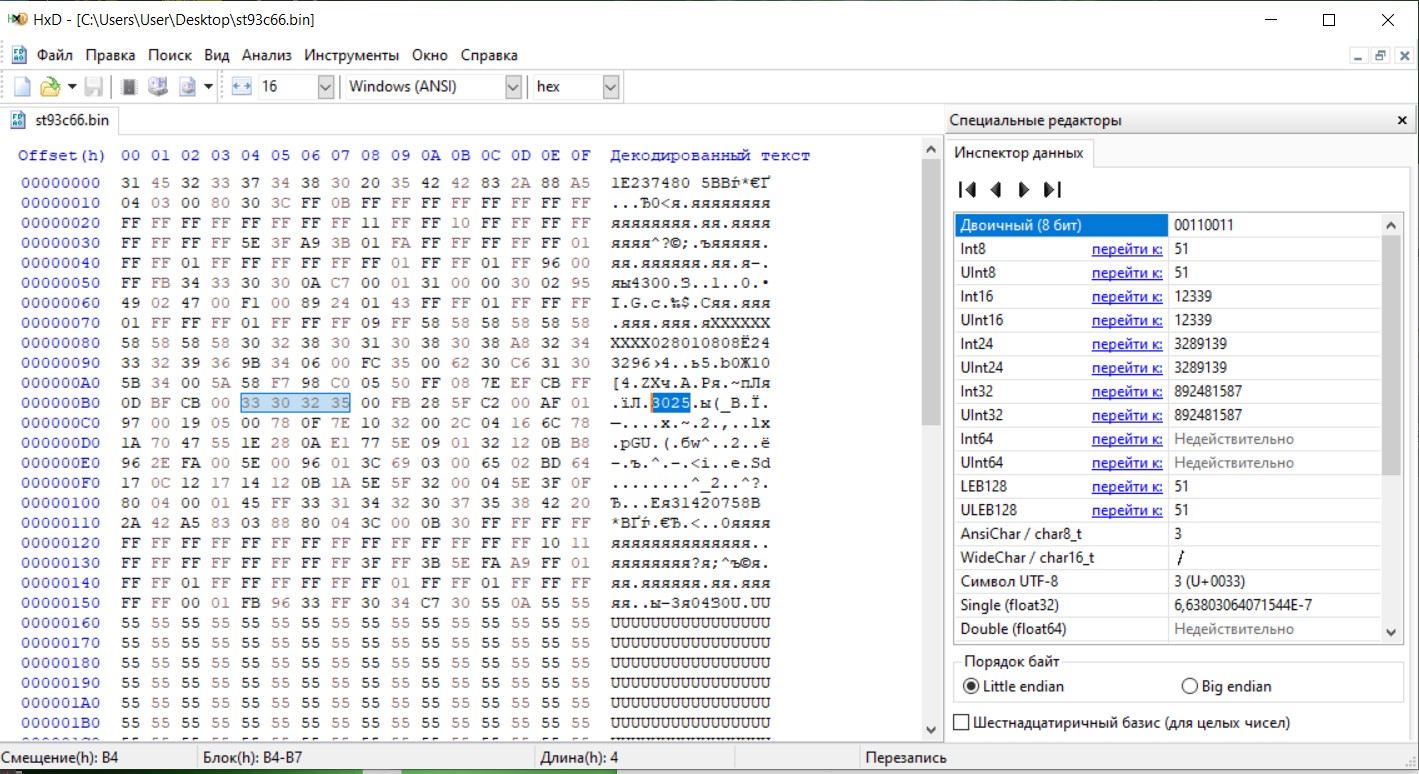Go to previous byte in Data inspector
Screen dimensions: 1419x774
(995, 189)
